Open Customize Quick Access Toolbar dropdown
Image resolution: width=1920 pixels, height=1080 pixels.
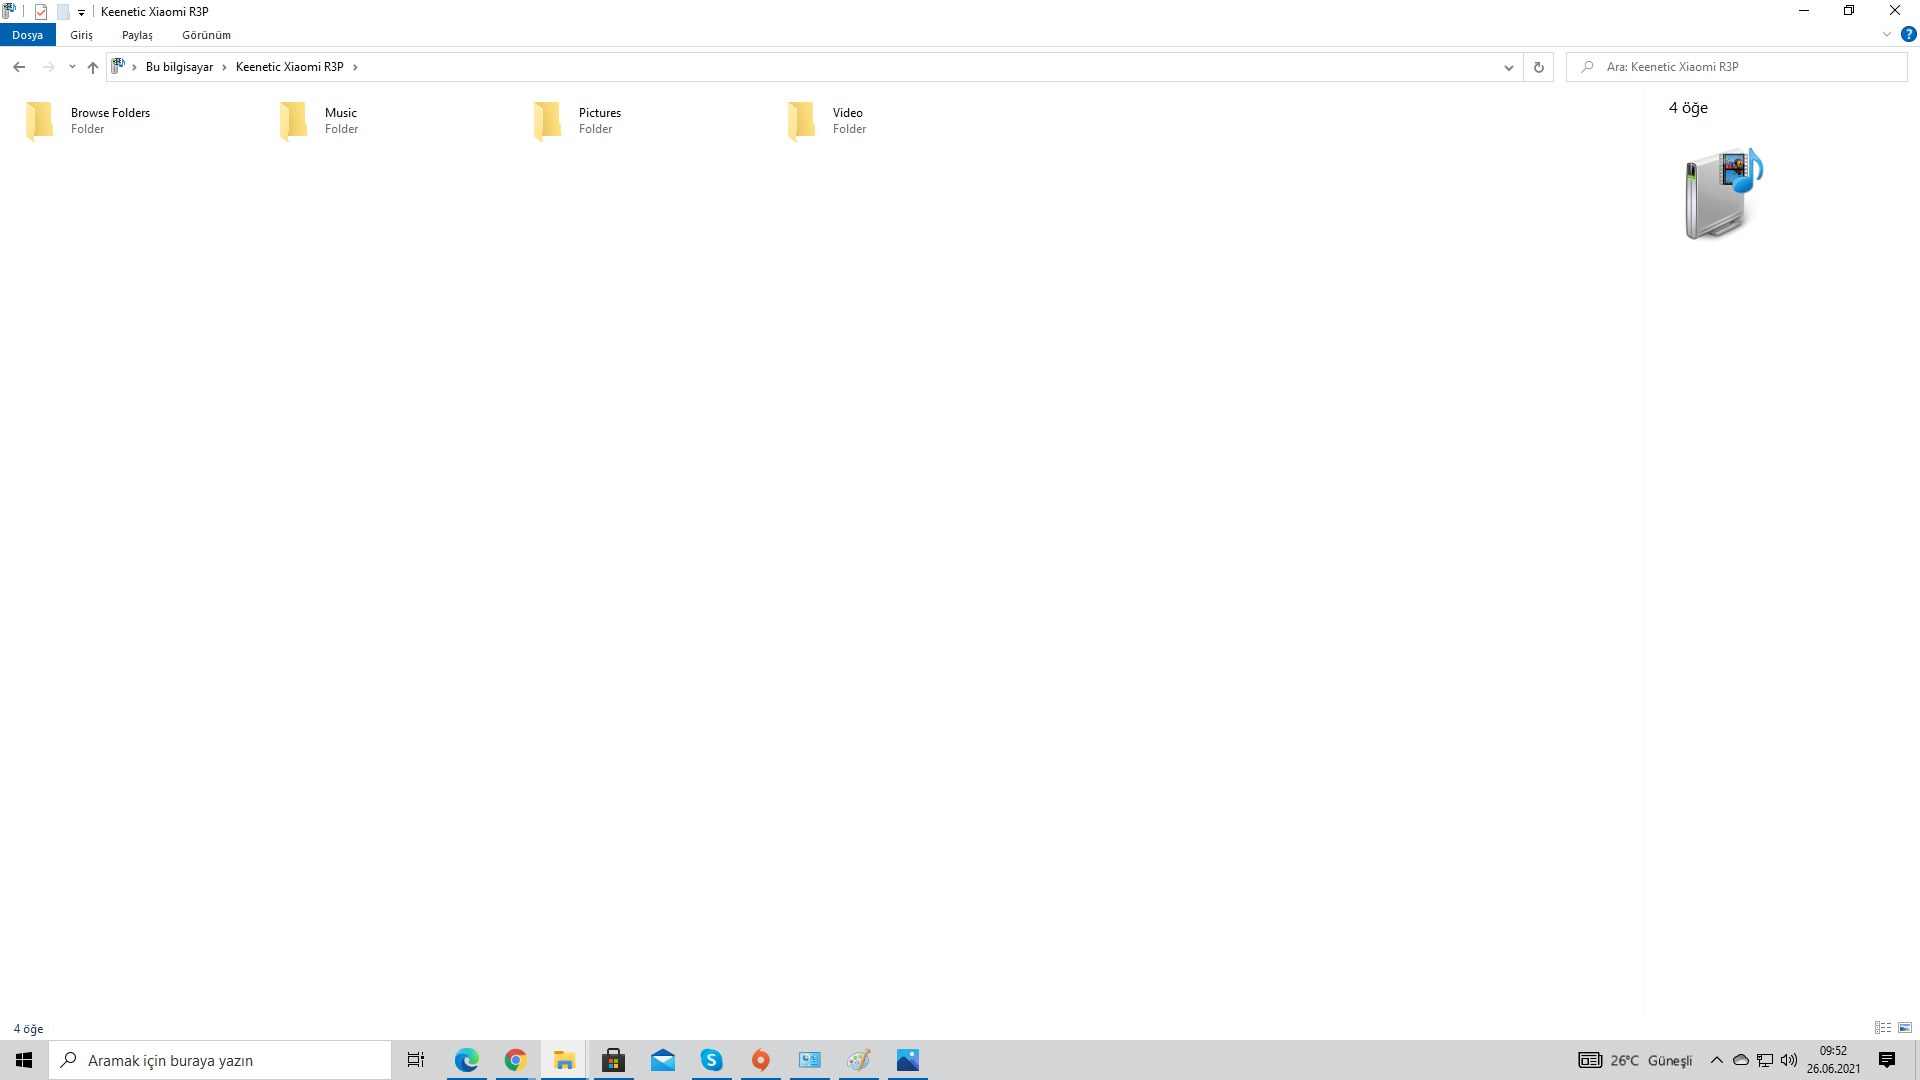point(82,13)
